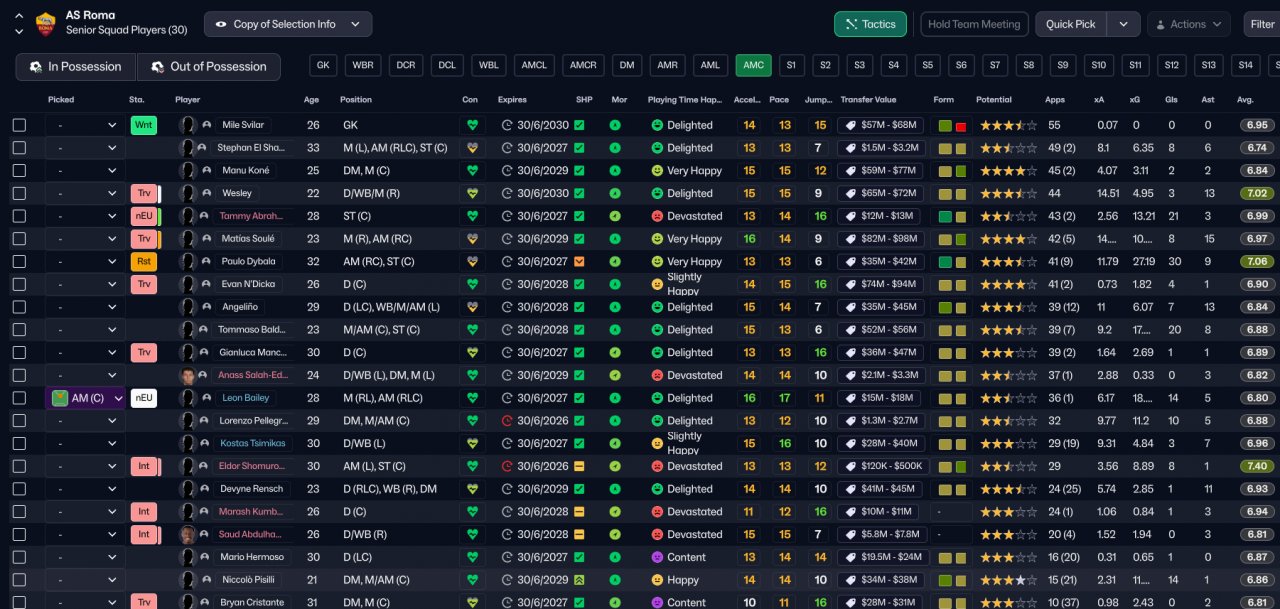This screenshot has width=1280, height=609.
Task: Switch to the In Possession tab
Action: 76,67
